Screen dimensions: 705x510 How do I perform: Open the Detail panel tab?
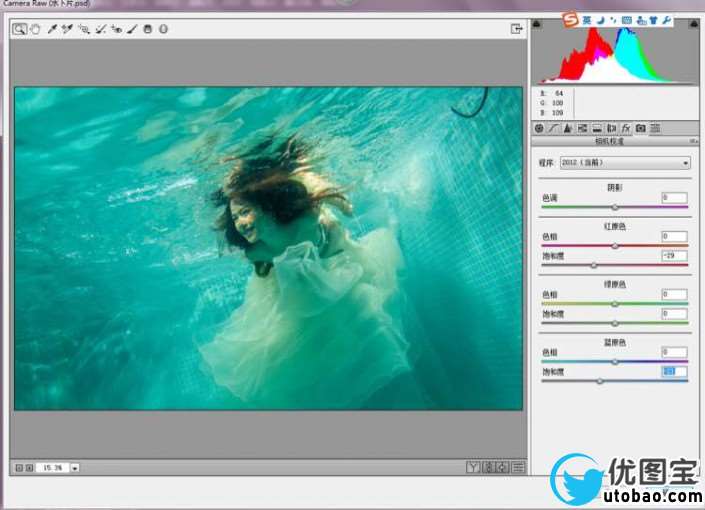pyautogui.click(x=568, y=129)
